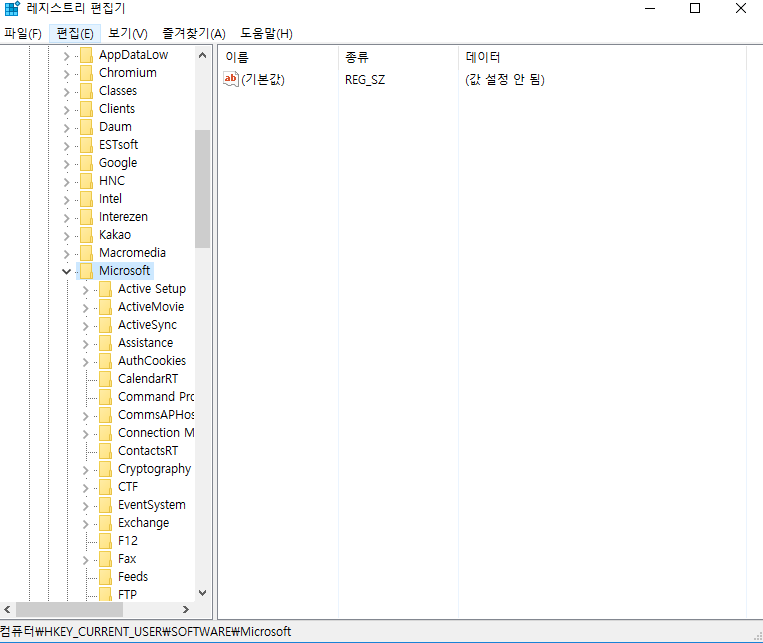Open the 보기(V) menu
The height and width of the screenshot is (643, 763).
point(127,34)
